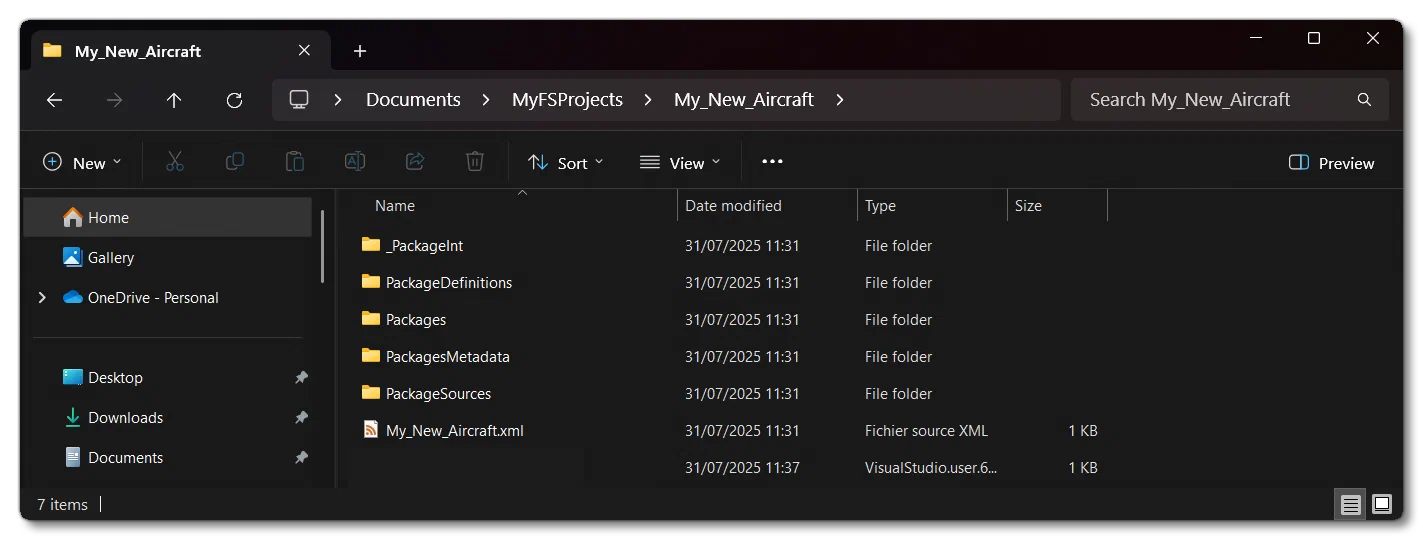1423x540 pixels.
Task: Open the New item dropdown
Action: point(82,163)
